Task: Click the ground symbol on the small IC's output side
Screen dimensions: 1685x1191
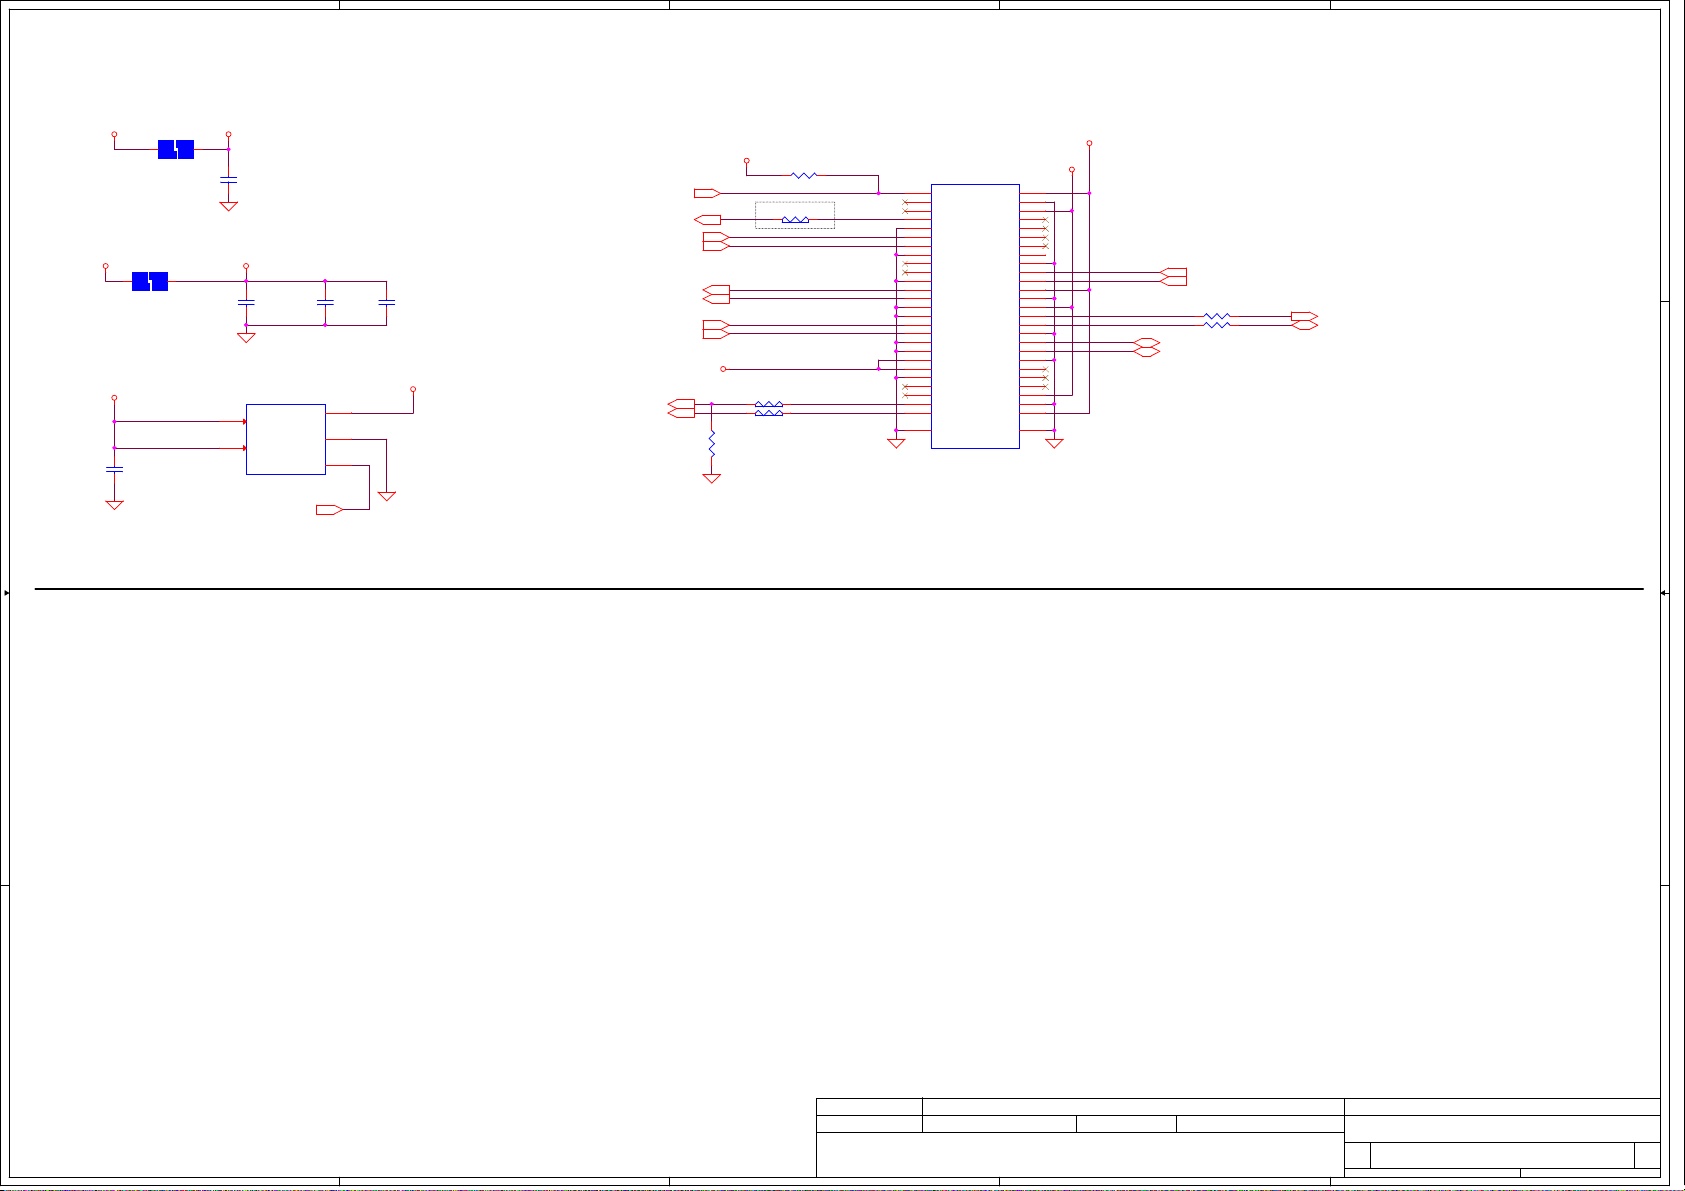Action: (x=387, y=496)
